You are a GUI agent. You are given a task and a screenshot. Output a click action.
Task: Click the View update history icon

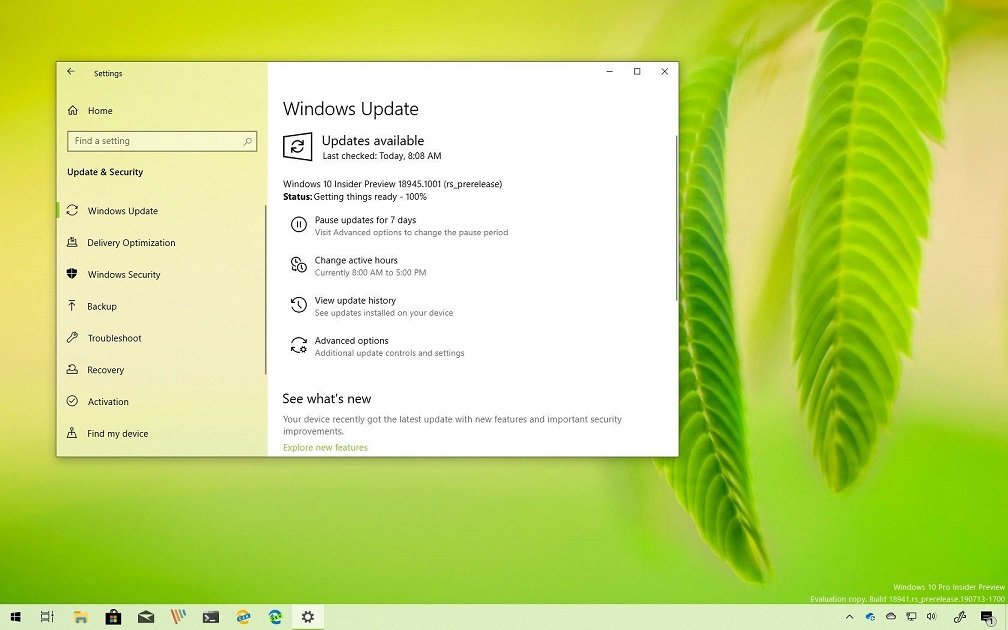(298, 305)
